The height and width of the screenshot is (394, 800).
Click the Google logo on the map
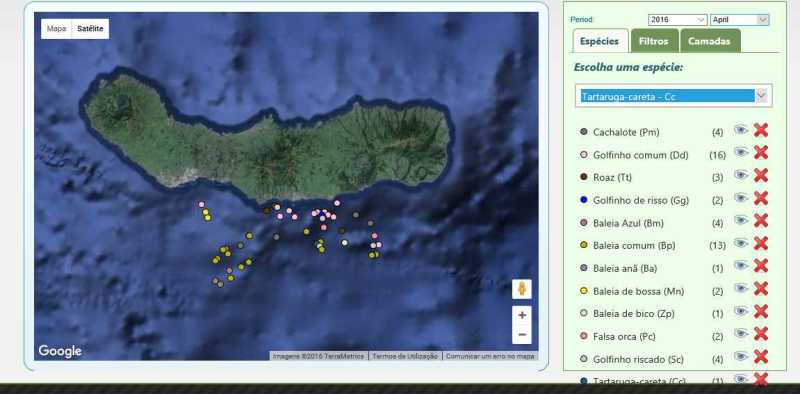coord(60,351)
